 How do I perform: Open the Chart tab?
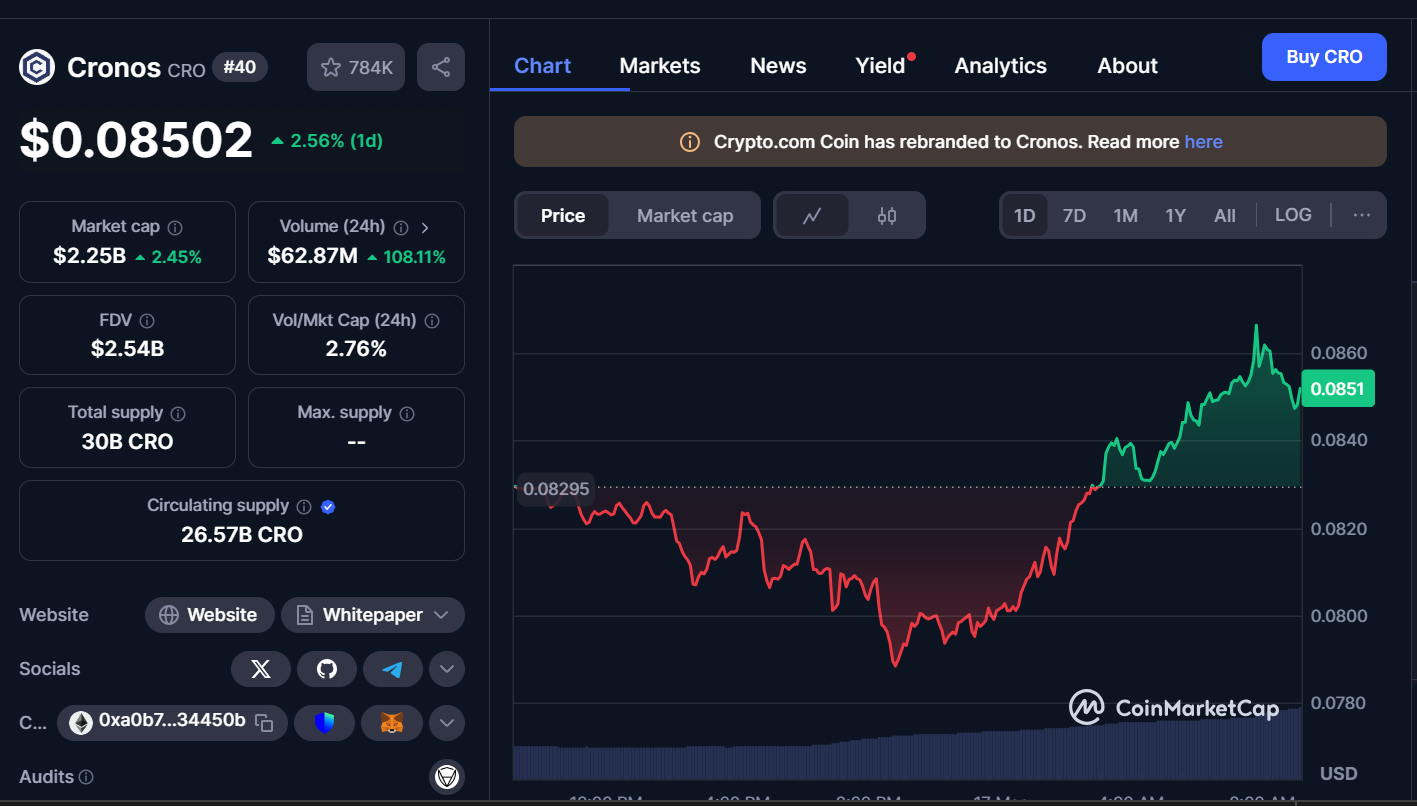(543, 66)
